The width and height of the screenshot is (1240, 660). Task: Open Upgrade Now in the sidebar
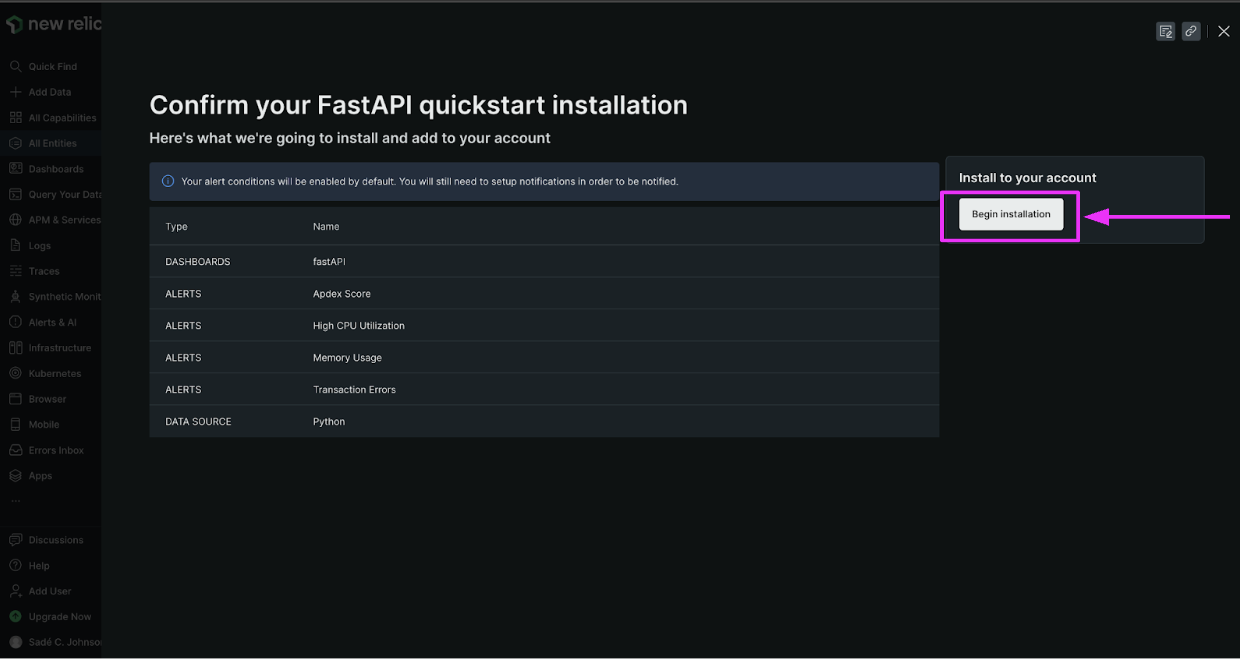coord(55,616)
